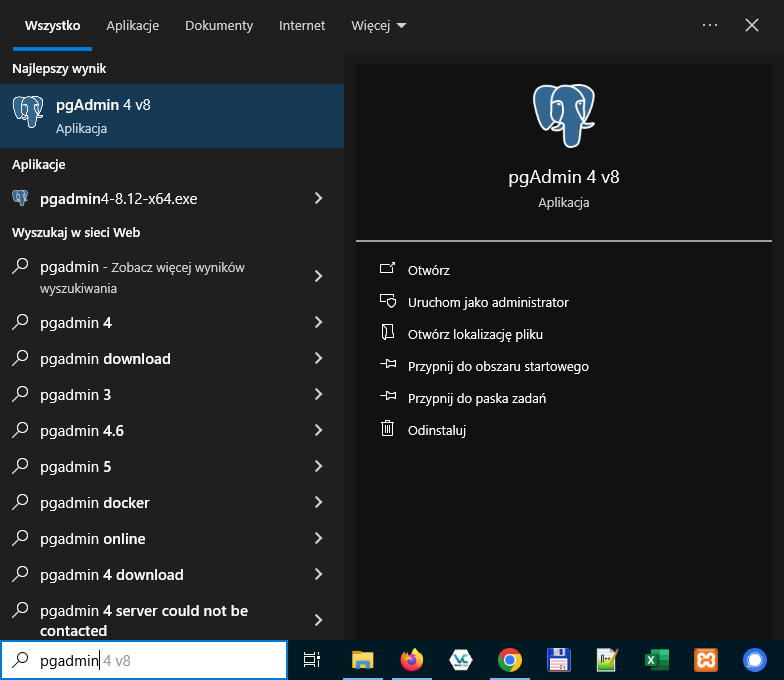Viewport: 784px width, 680px height.
Task: Click the search box containing pgadmin
Action: pos(144,660)
